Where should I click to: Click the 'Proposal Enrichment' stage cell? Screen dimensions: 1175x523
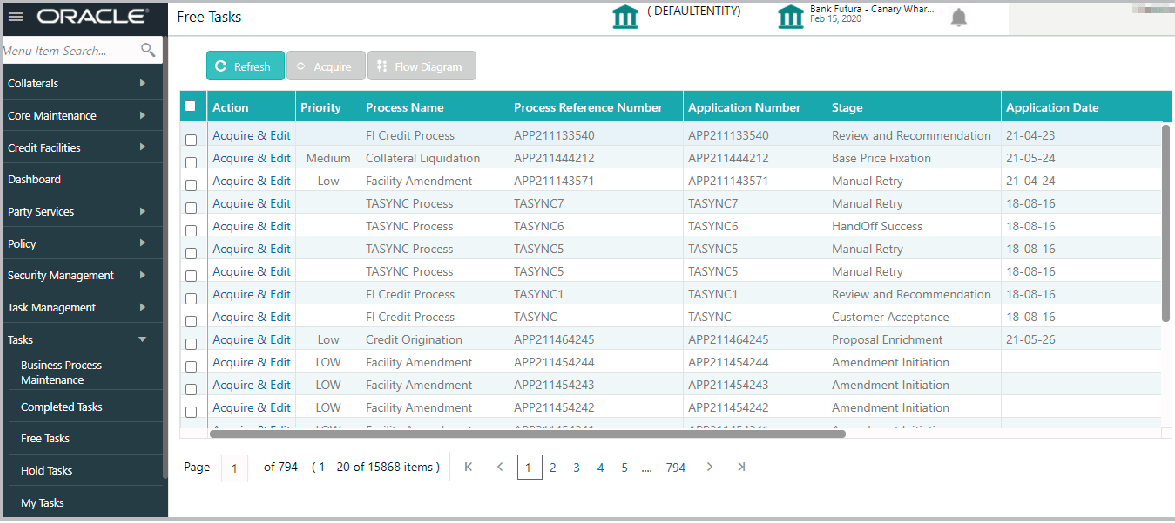point(887,339)
